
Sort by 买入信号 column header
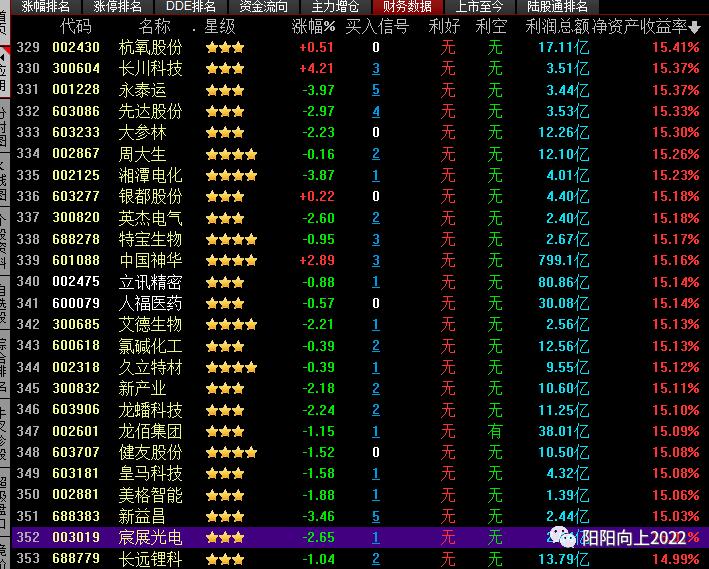point(377,27)
